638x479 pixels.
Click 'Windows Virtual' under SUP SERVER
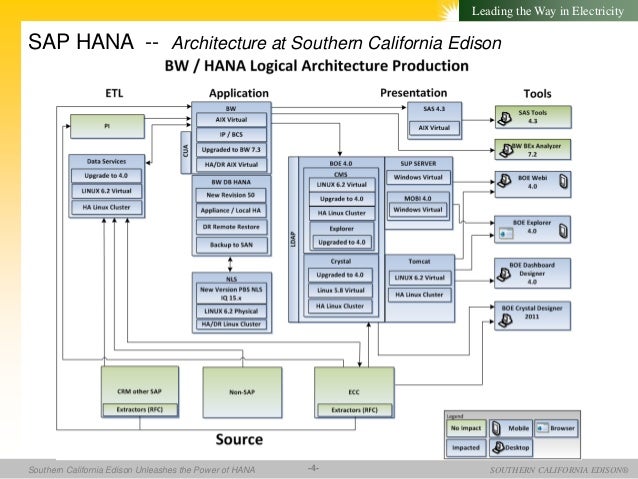click(x=418, y=177)
